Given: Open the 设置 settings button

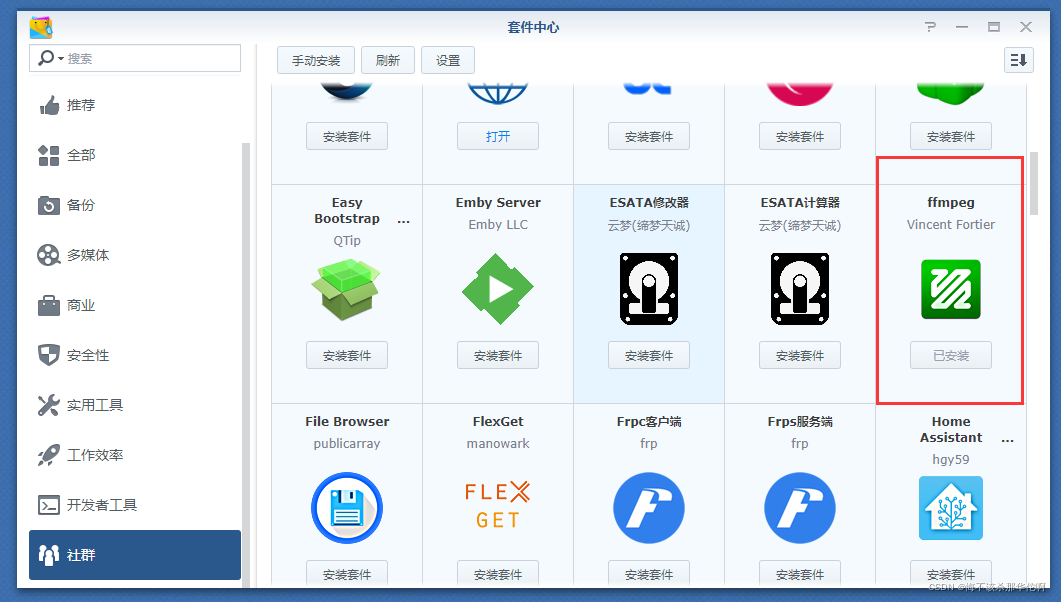Looking at the screenshot, I should [448, 60].
